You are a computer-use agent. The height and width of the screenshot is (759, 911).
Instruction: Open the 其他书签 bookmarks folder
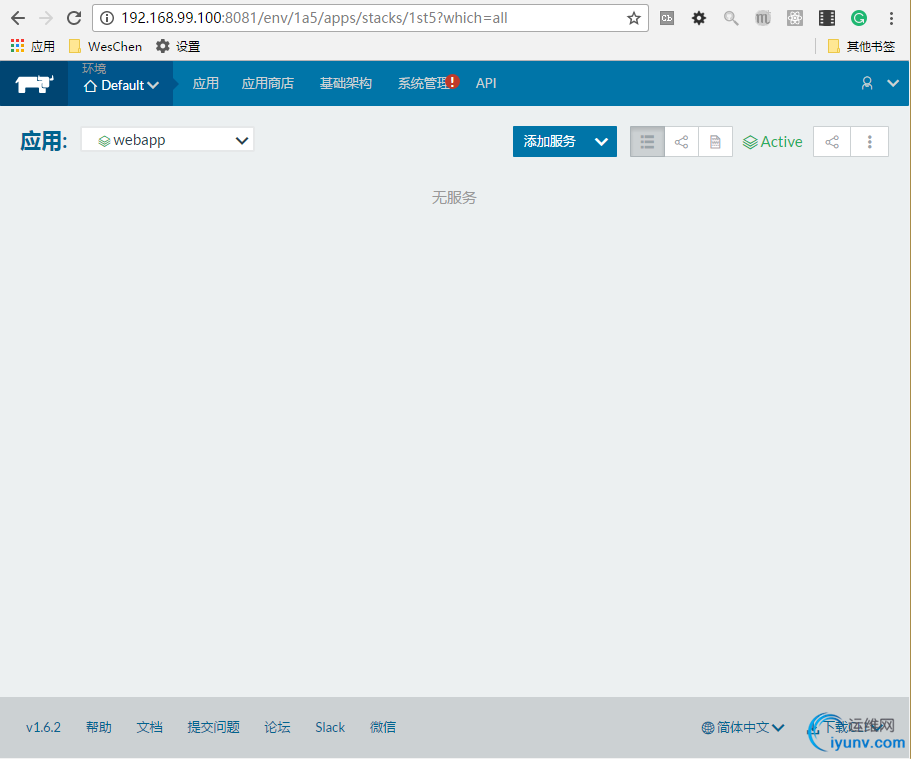pos(862,46)
